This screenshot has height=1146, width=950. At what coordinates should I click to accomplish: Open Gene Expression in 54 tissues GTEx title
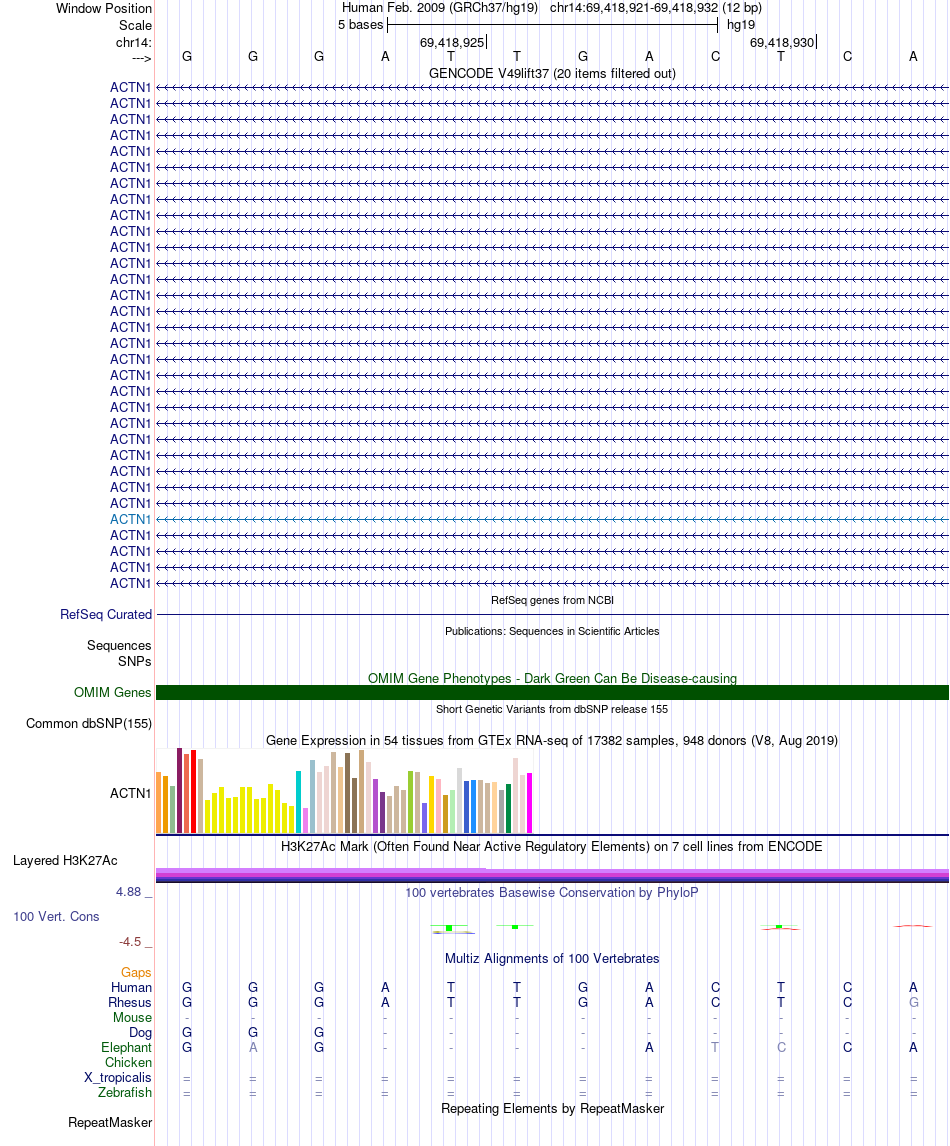point(552,740)
